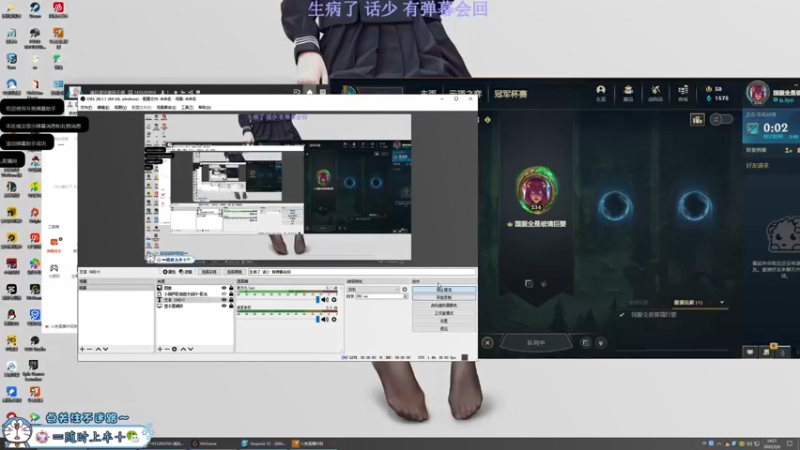
Task: Toggle visibility of the text (GDI+) source
Action: coord(223,300)
